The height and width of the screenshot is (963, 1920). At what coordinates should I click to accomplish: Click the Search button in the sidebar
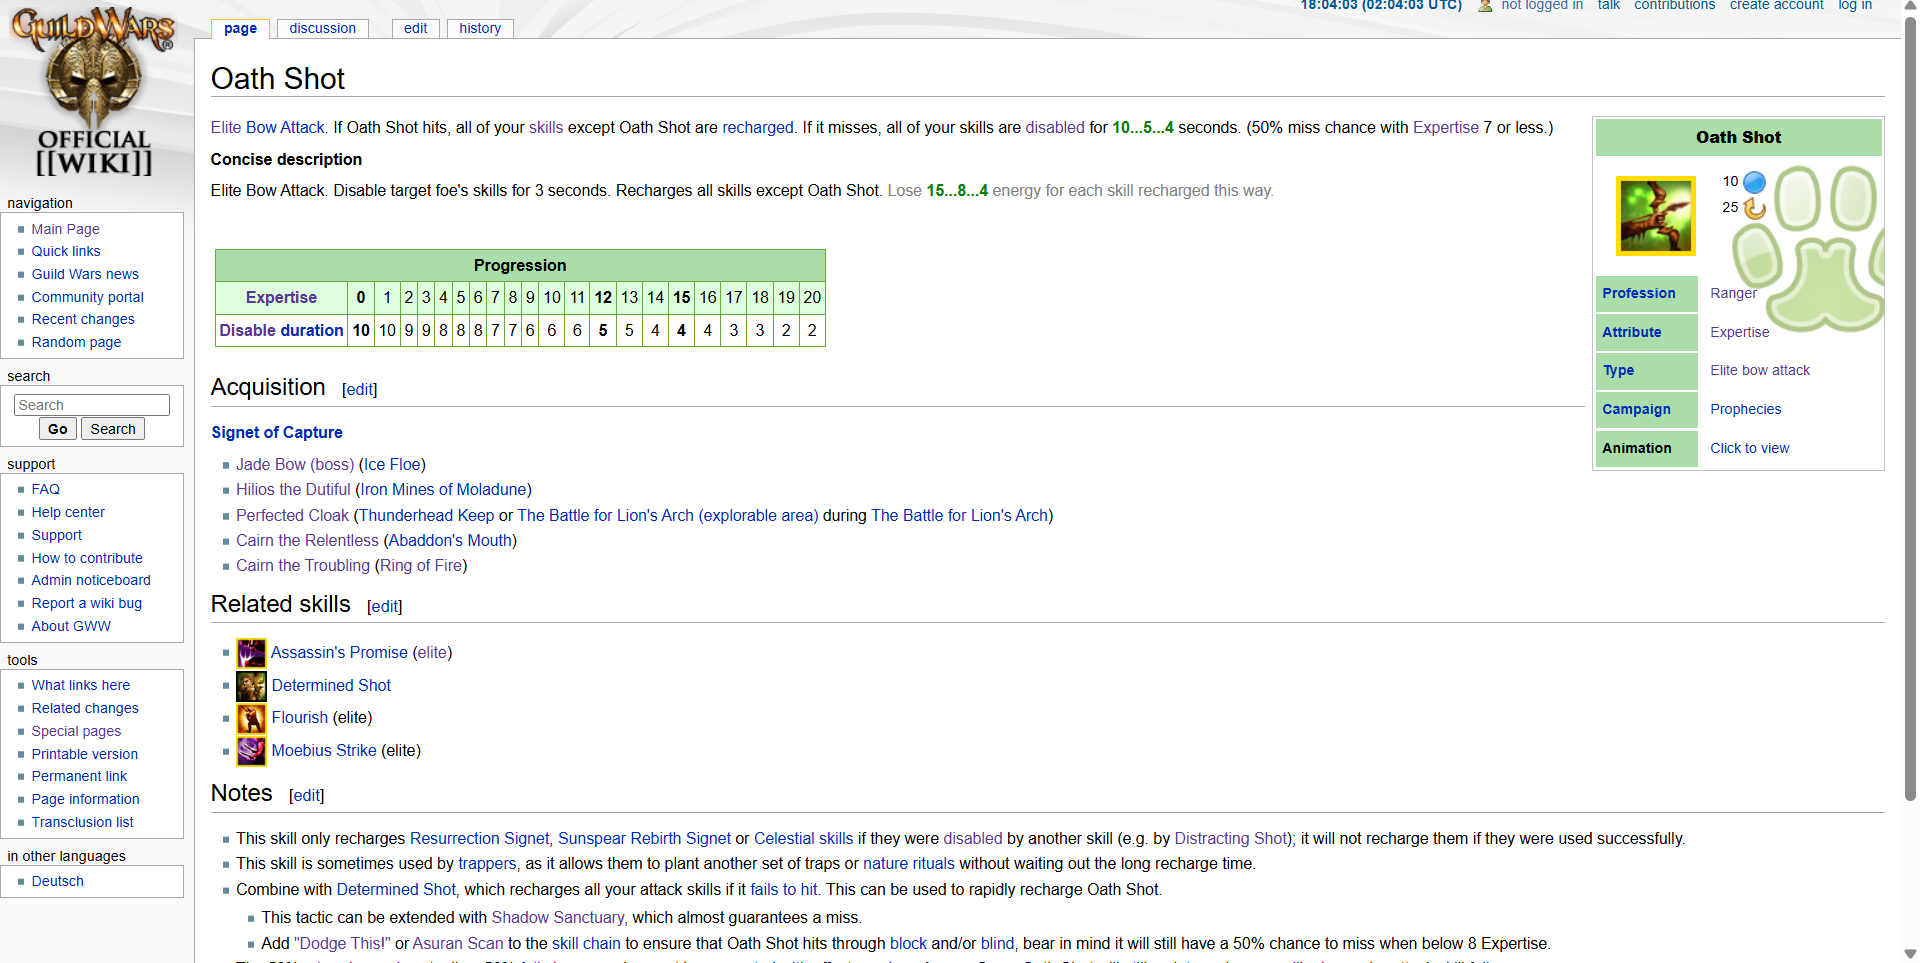point(113,429)
